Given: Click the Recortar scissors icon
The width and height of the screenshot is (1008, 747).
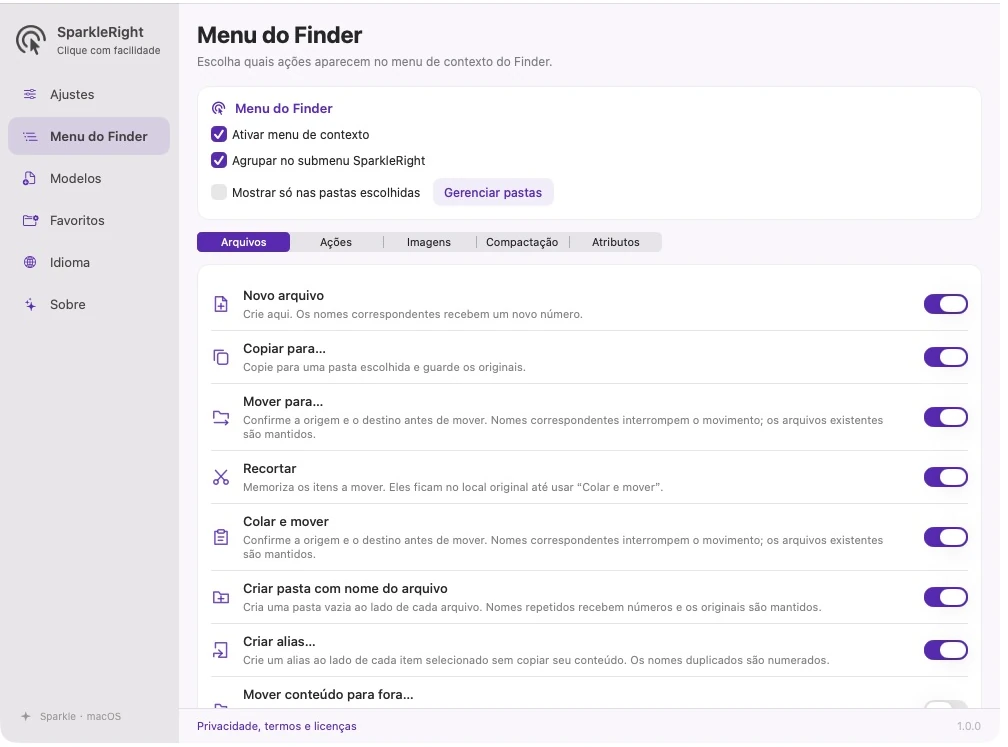Looking at the screenshot, I should click(x=220, y=477).
